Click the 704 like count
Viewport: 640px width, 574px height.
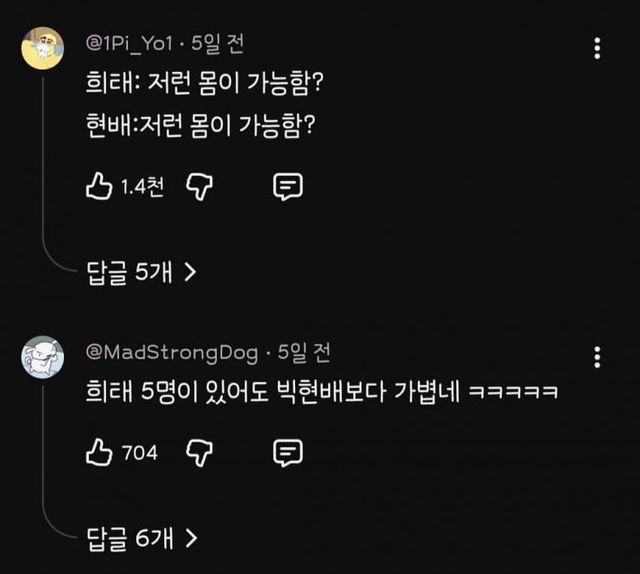(140, 453)
